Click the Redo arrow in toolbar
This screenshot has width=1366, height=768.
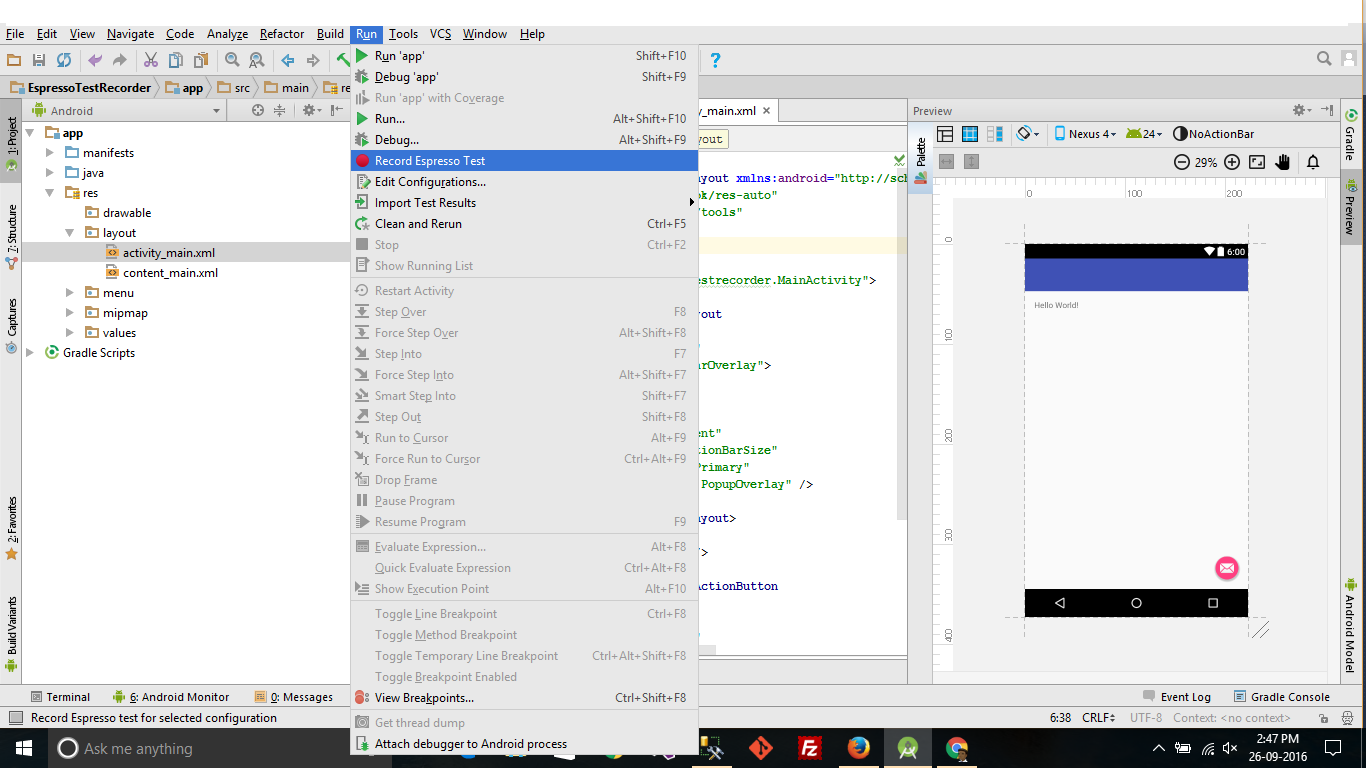pyautogui.click(x=120, y=60)
